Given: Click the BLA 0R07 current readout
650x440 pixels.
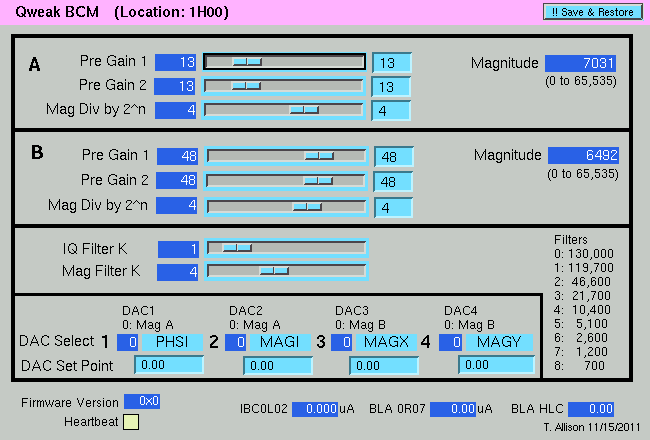Looking at the screenshot, I should coord(453,409).
